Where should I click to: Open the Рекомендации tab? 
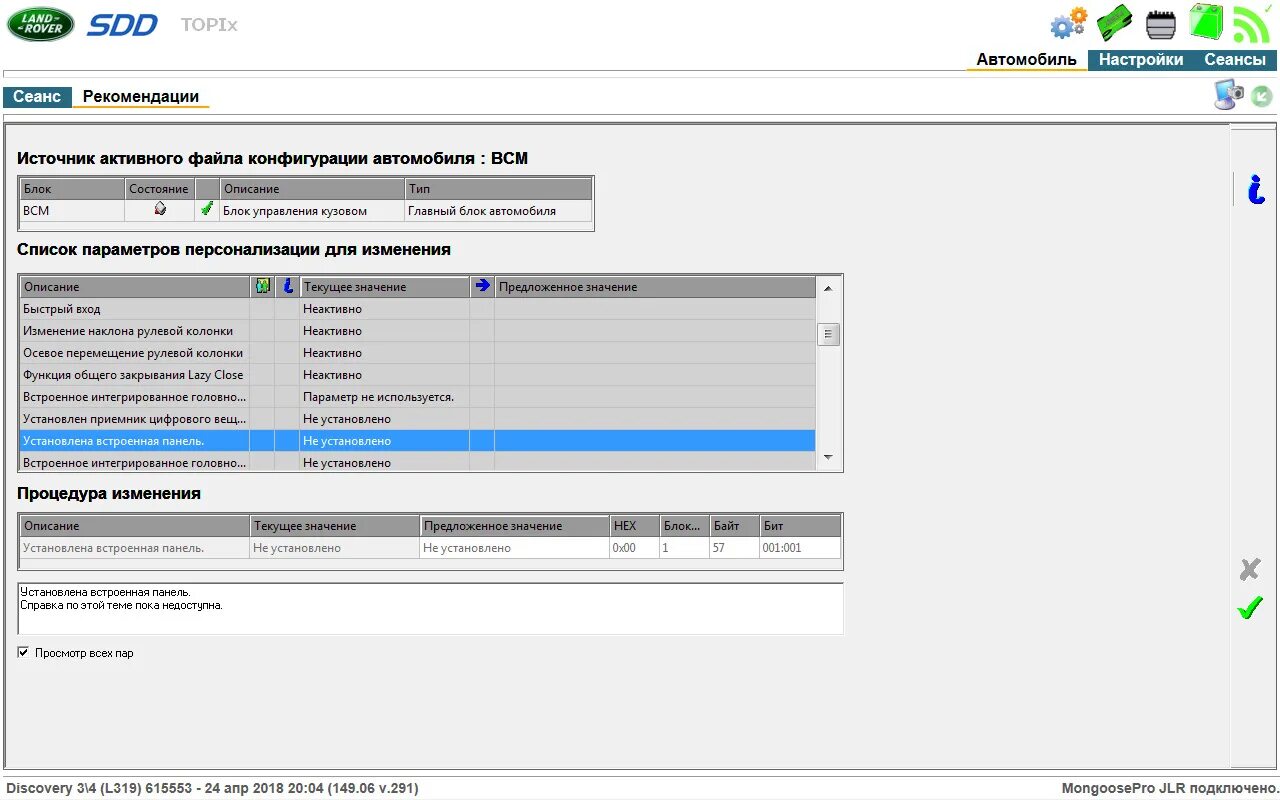point(140,97)
